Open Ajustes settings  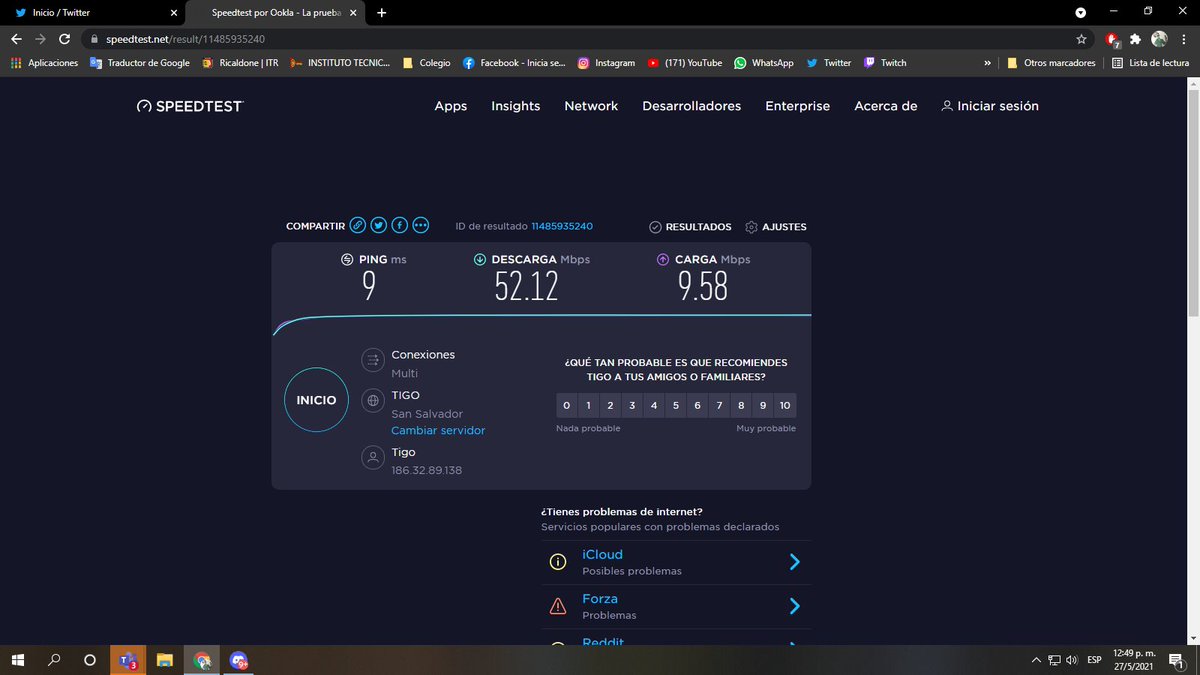776,227
